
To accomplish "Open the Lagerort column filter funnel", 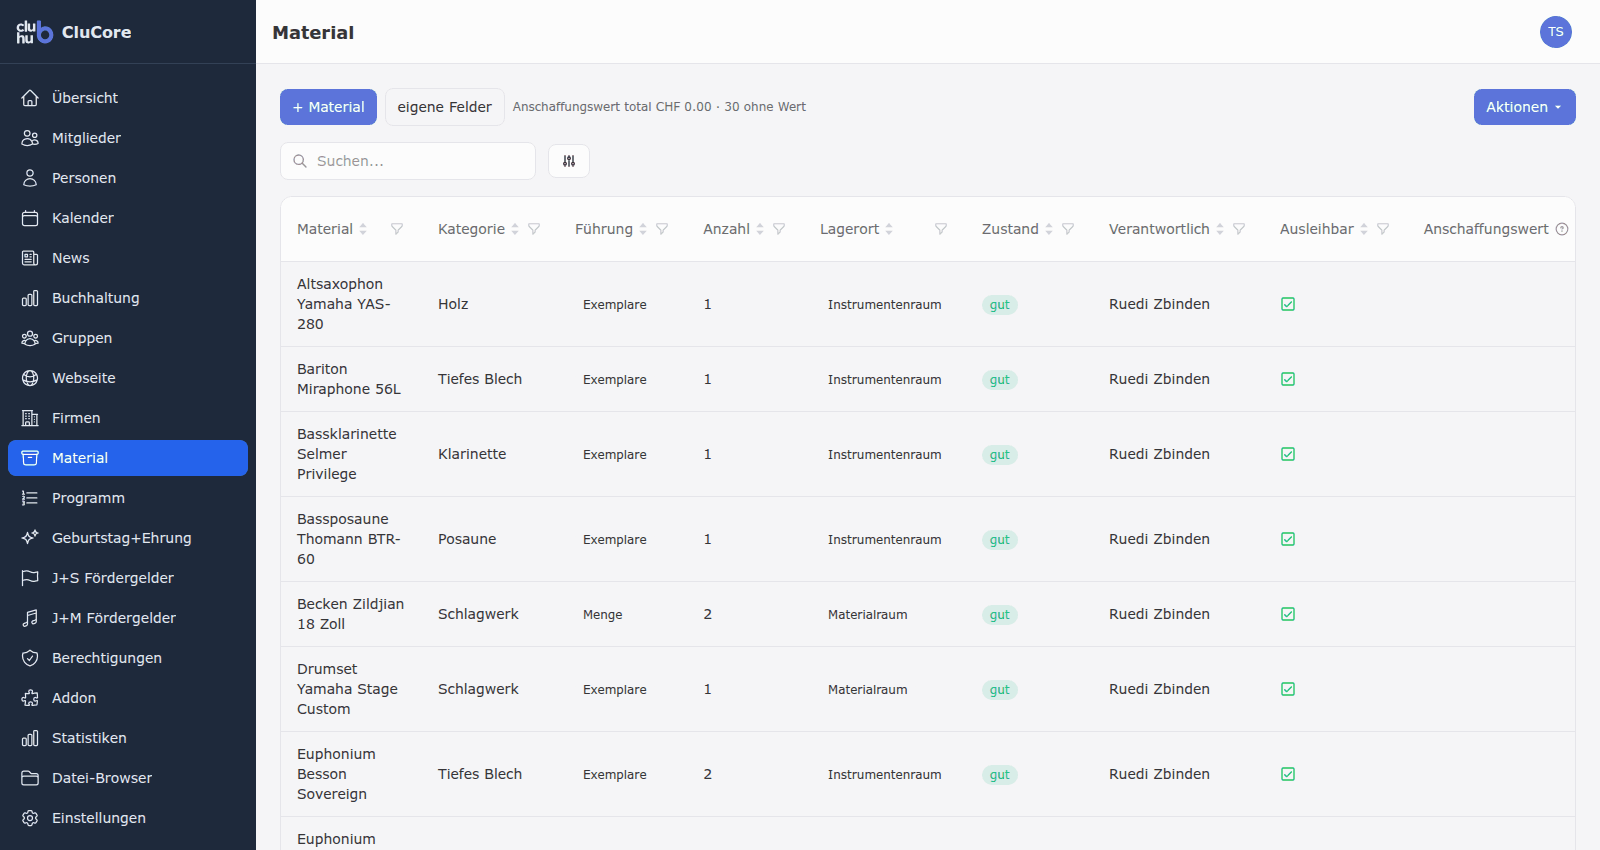I will point(941,229).
